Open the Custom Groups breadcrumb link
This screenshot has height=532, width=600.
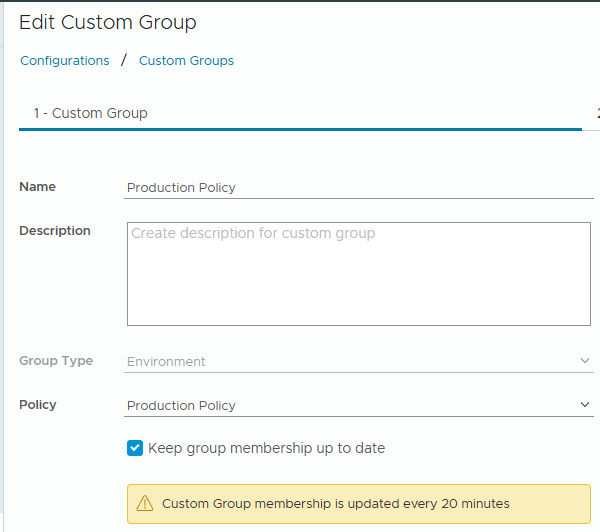(186, 61)
